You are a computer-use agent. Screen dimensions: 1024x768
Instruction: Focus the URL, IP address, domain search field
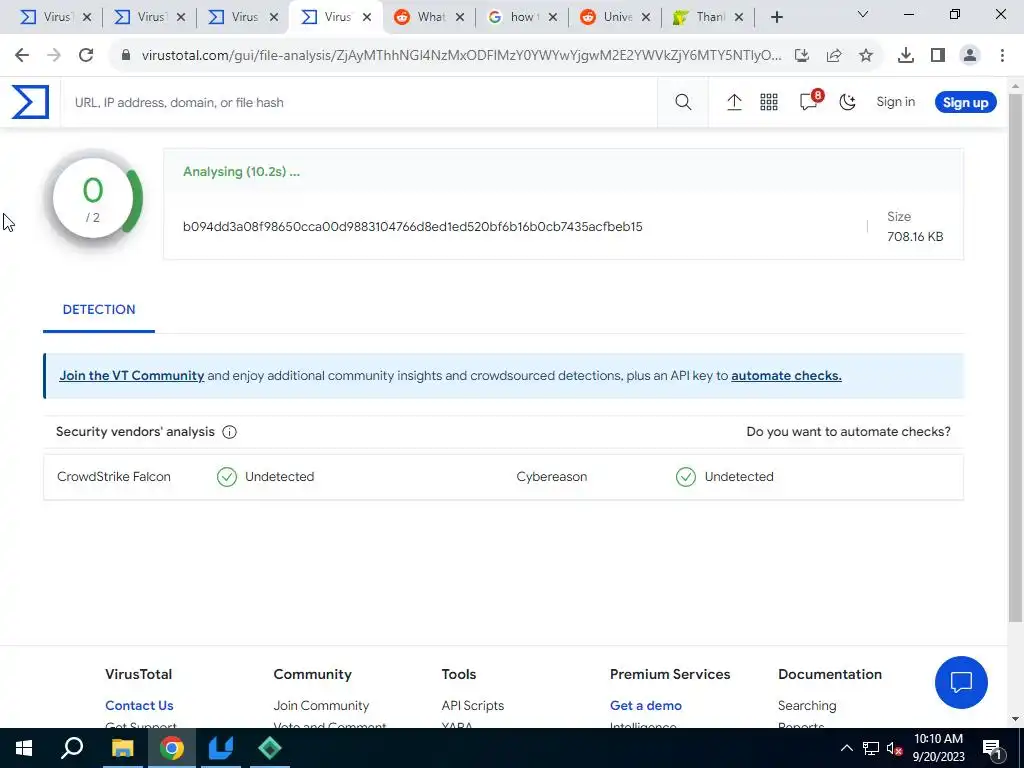[x=359, y=102]
